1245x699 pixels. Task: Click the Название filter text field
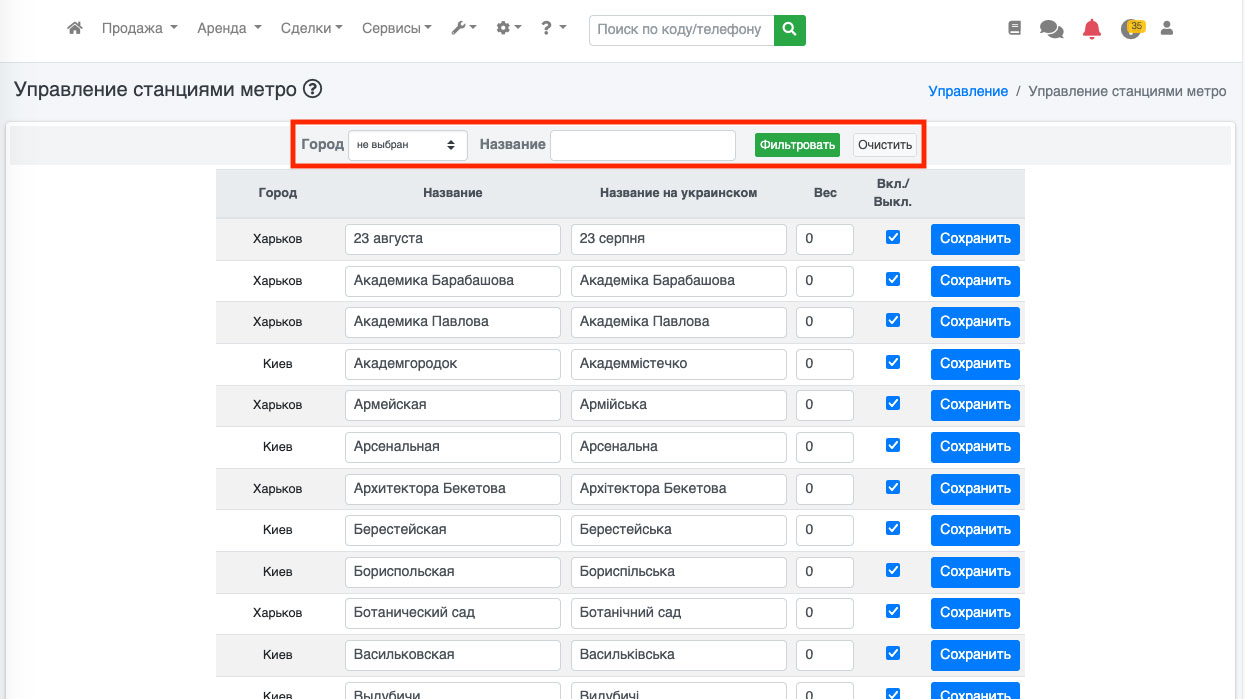click(x=643, y=145)
